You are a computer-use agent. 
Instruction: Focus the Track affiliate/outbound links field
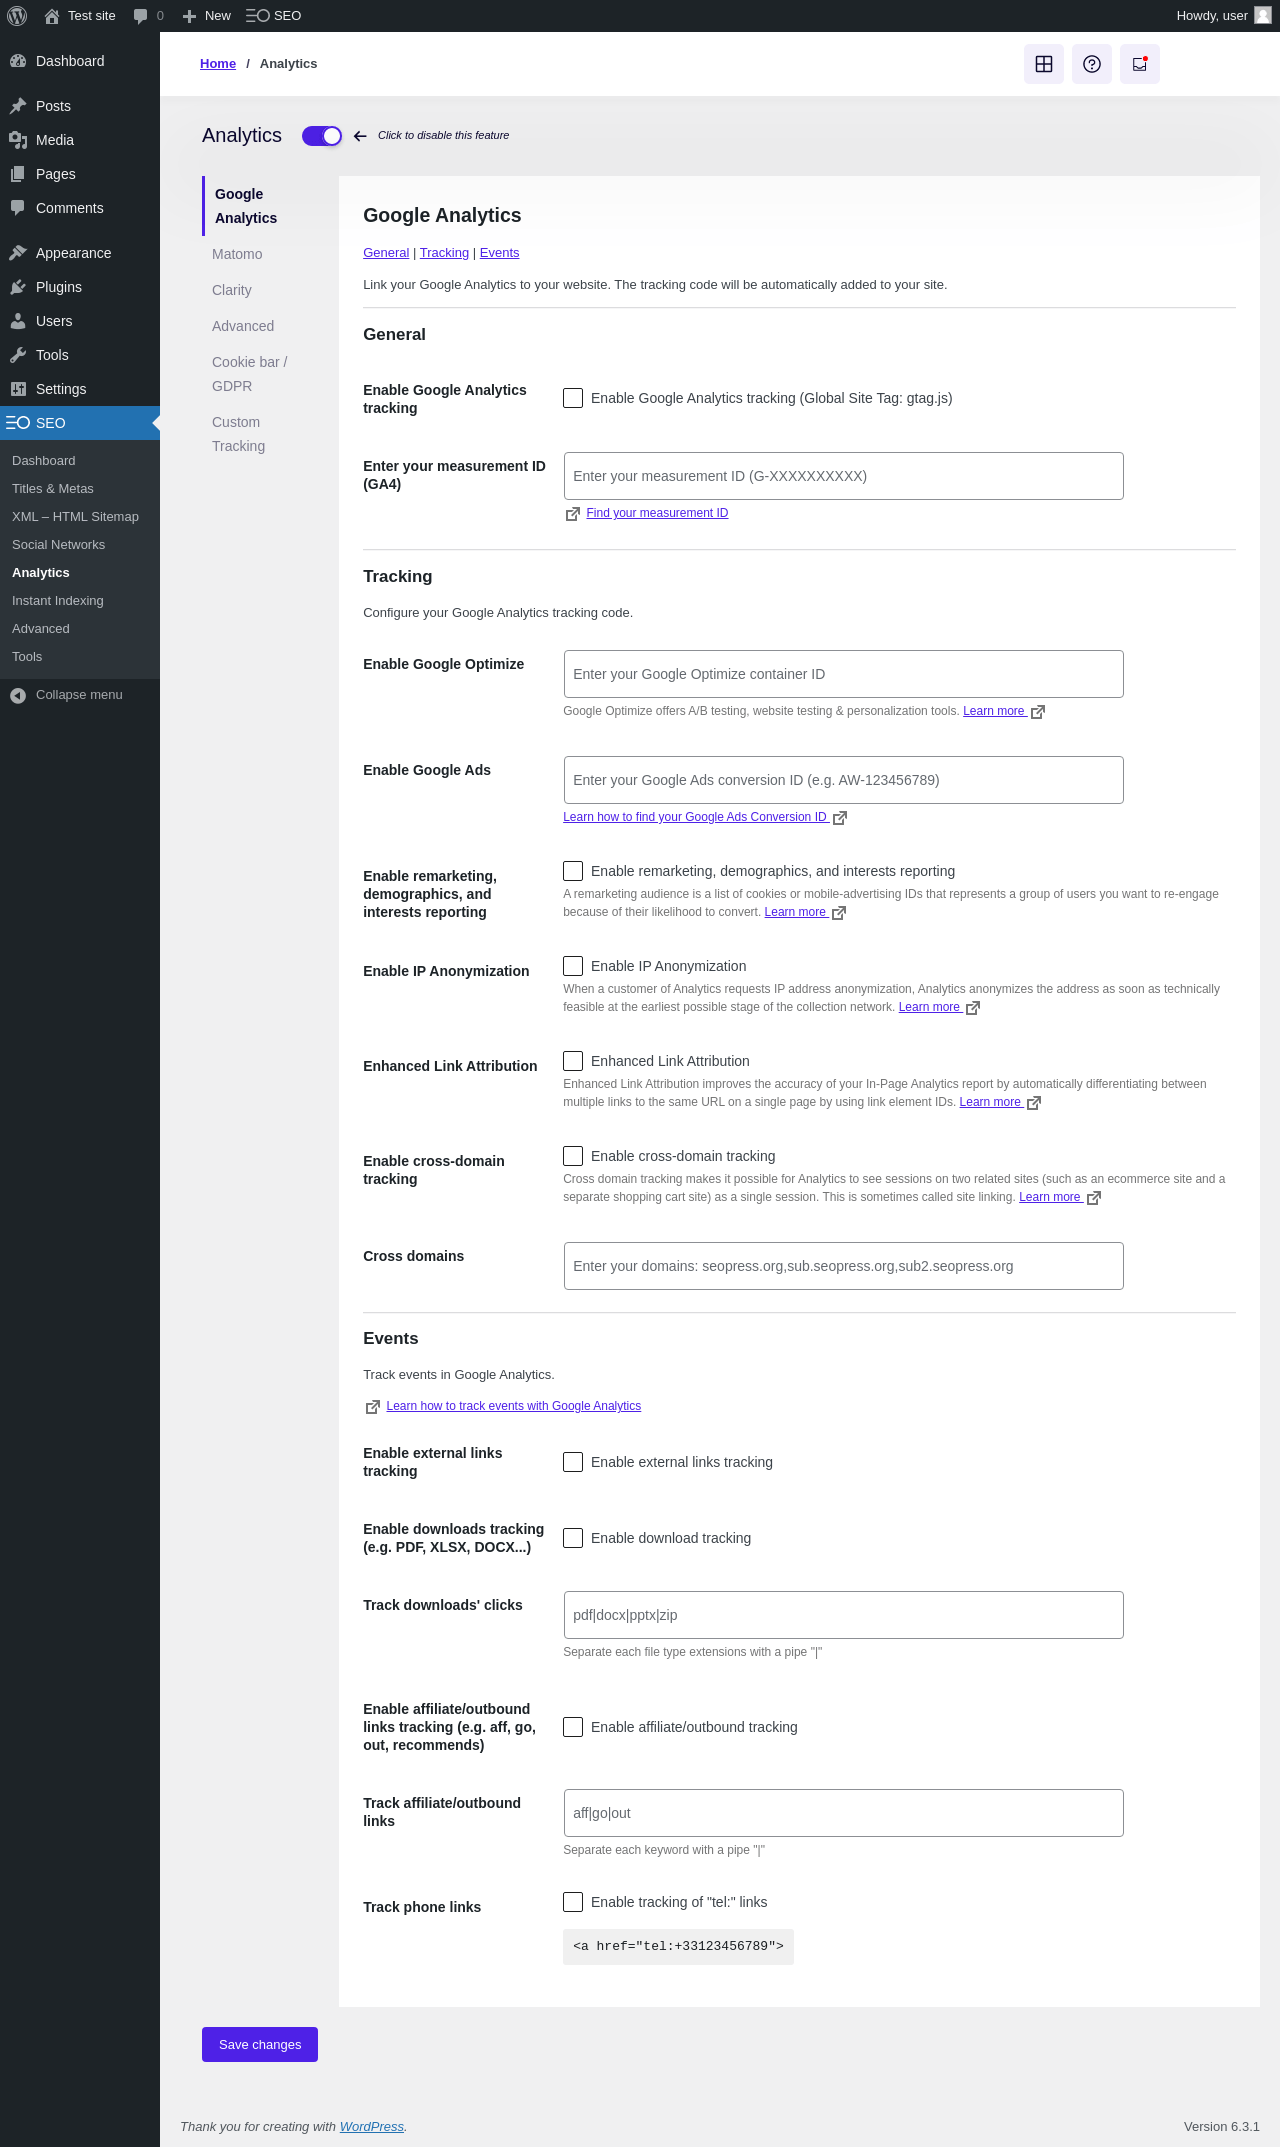pyautogui.click(x=844, y=1813)
